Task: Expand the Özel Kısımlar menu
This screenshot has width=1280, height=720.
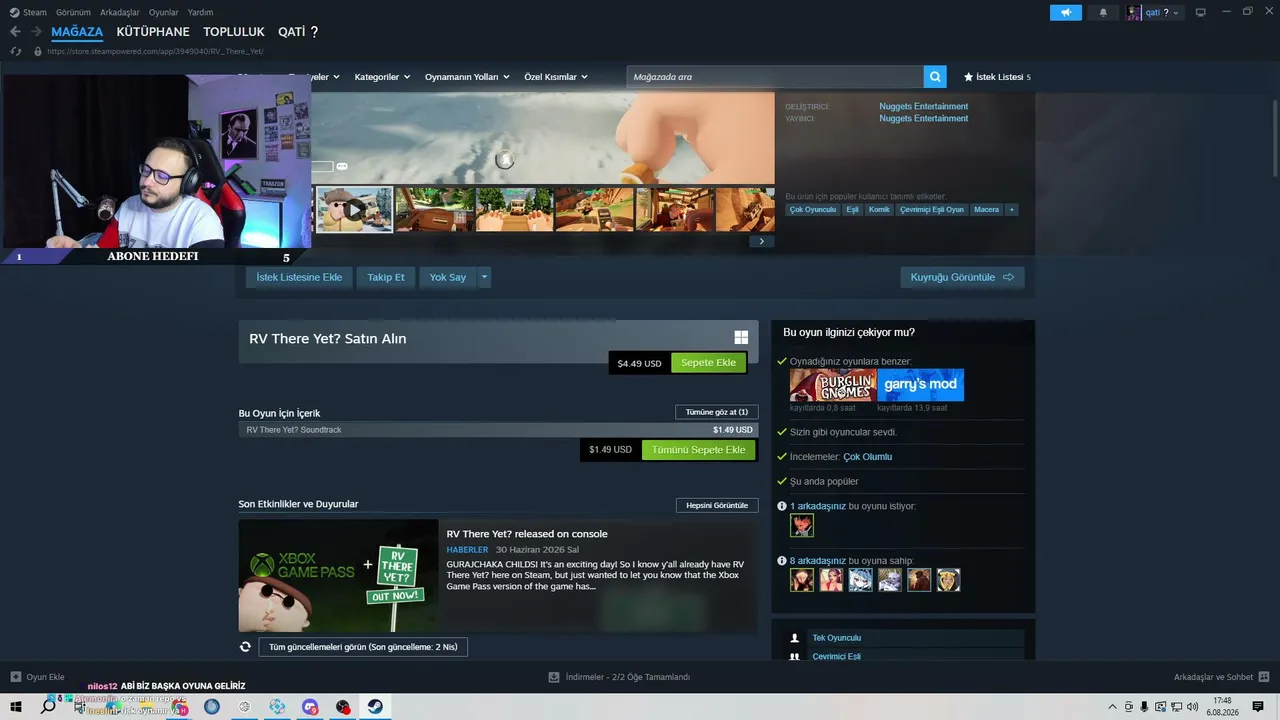Action: (556, 77)
